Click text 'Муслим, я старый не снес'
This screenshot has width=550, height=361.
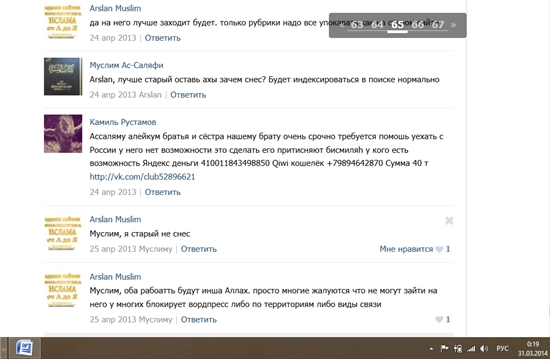(140, 234)
